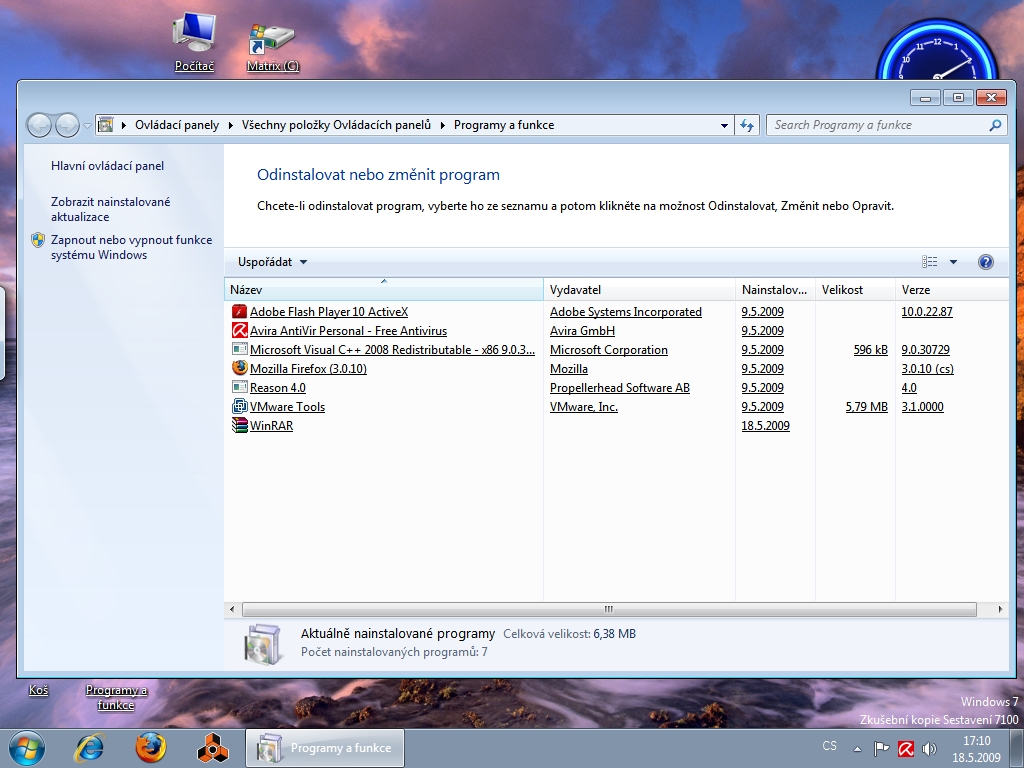The width and height of the screenshot is (1024, 768).
Task: Open Zobrazit nainstalované aktualizace link
Action: (110, 209)
